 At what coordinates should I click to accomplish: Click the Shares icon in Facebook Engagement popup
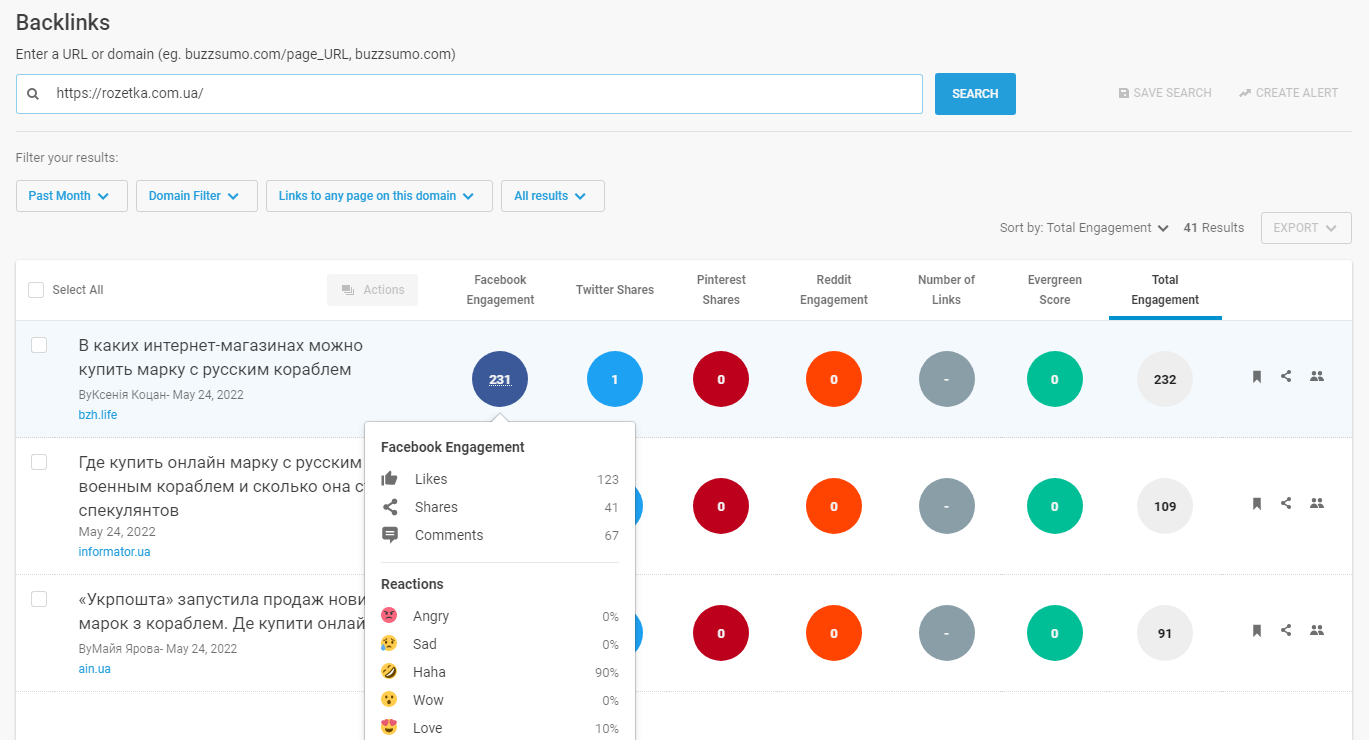390,507
